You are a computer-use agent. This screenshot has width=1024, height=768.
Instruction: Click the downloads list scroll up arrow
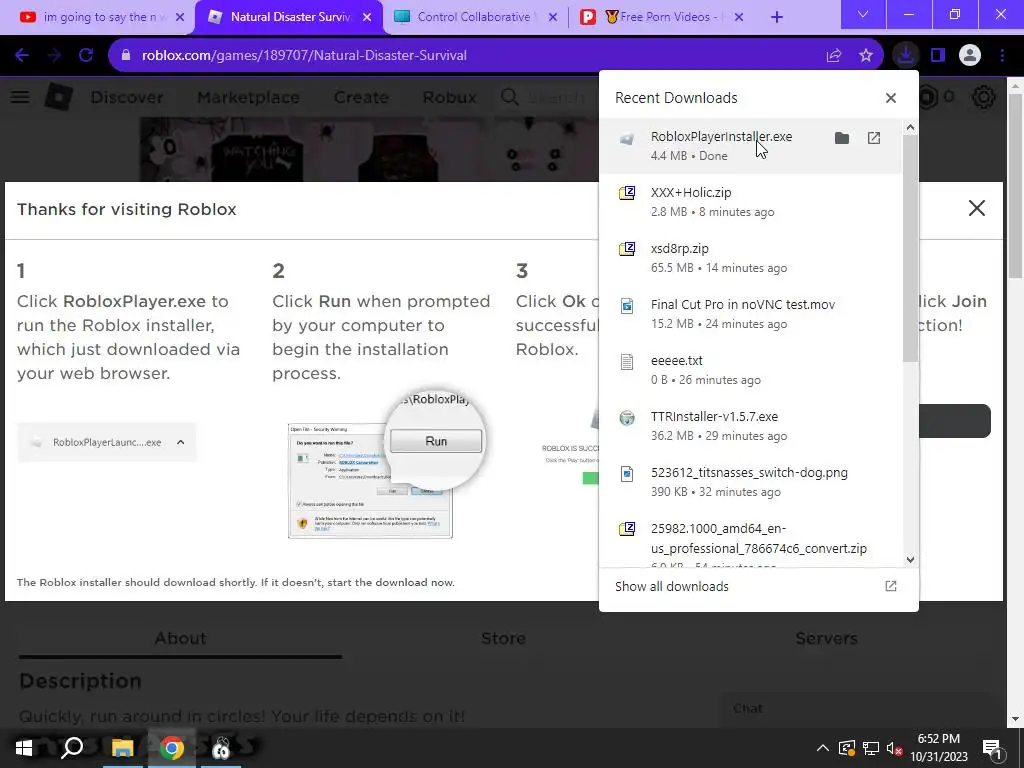click(x=910, y=127)
